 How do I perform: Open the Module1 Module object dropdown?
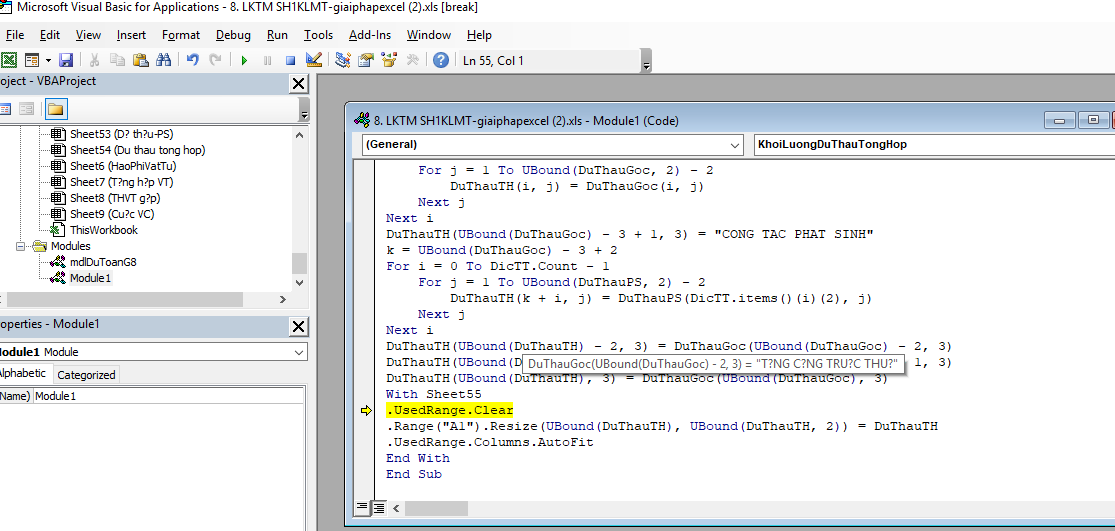[x=298, y=352]
